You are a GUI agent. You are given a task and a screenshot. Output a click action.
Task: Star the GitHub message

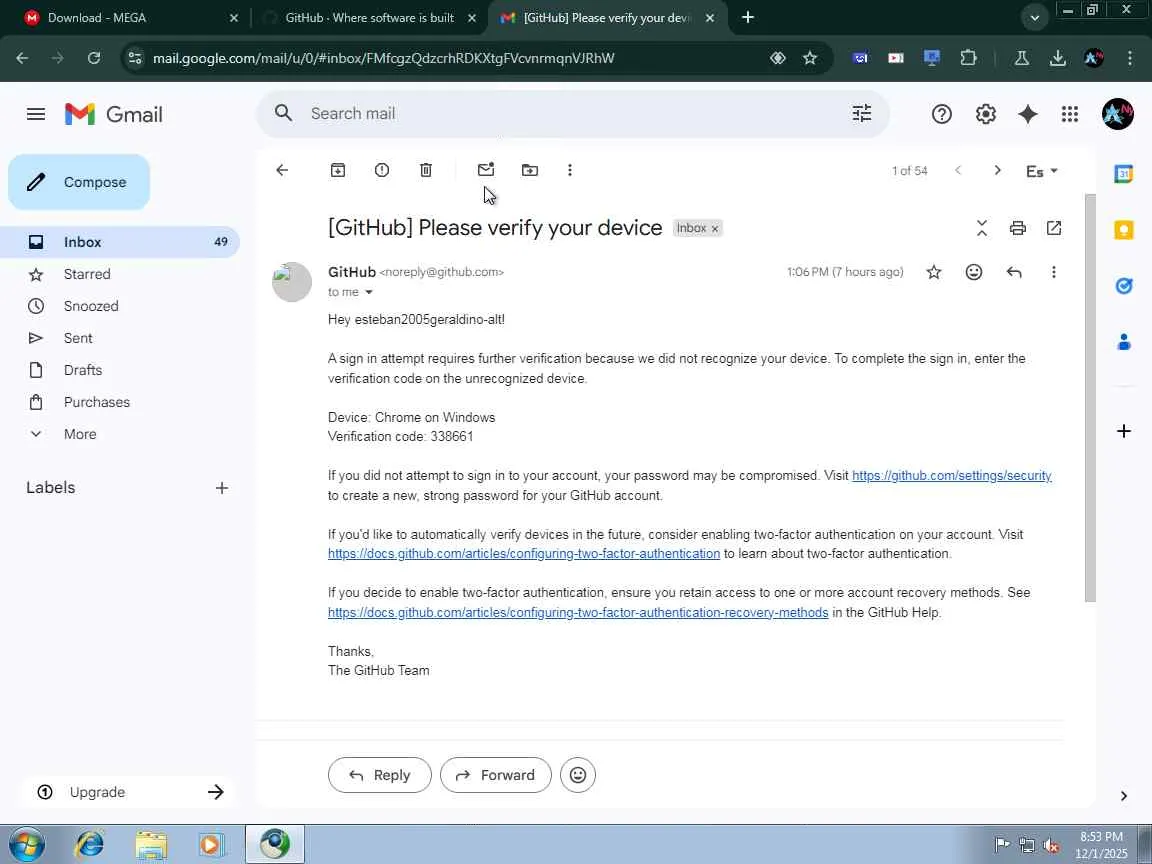934,273
